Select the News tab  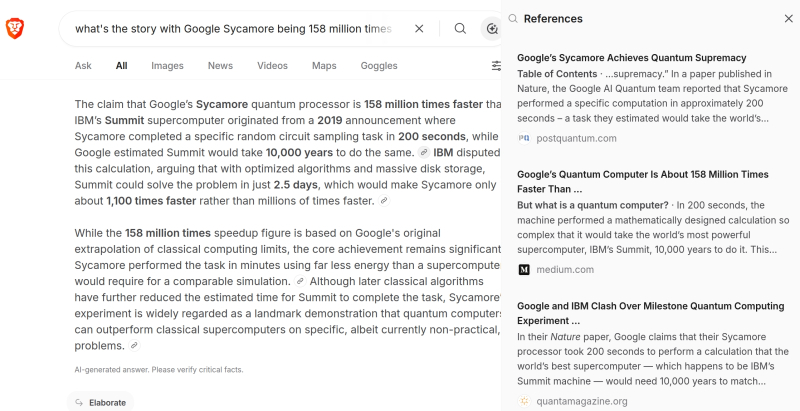[x=220, y=66]
